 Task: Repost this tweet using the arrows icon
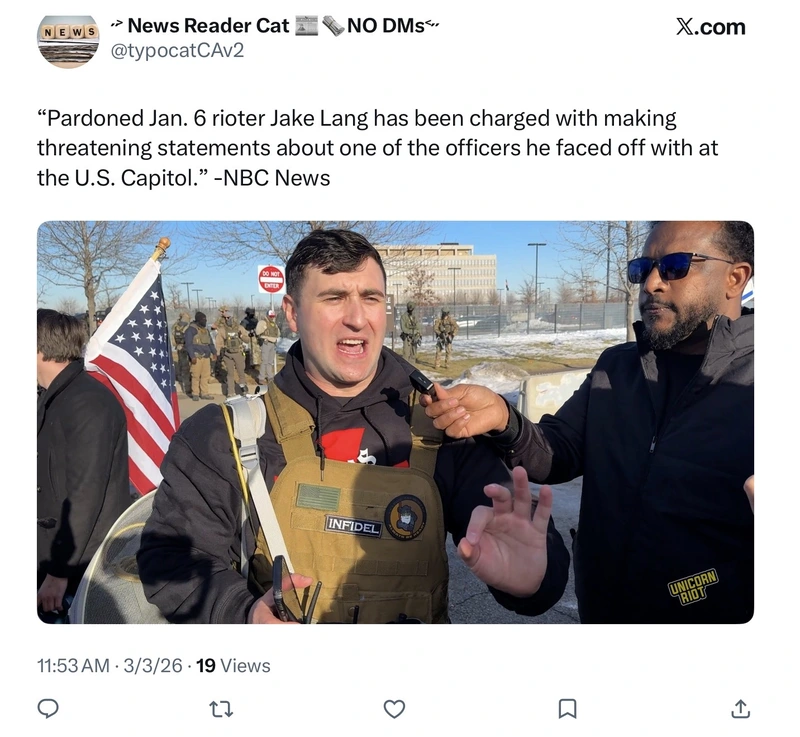(x=221, y=708)
